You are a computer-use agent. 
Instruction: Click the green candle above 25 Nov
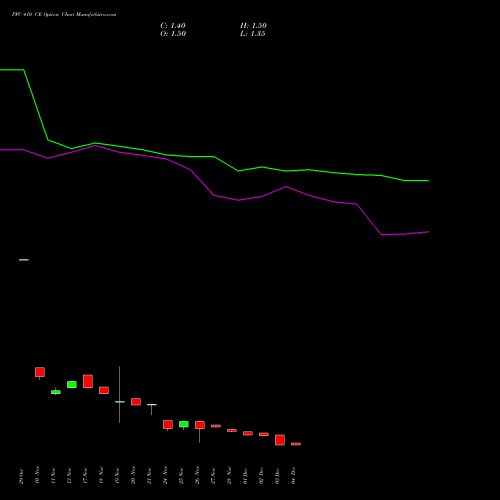184,424
